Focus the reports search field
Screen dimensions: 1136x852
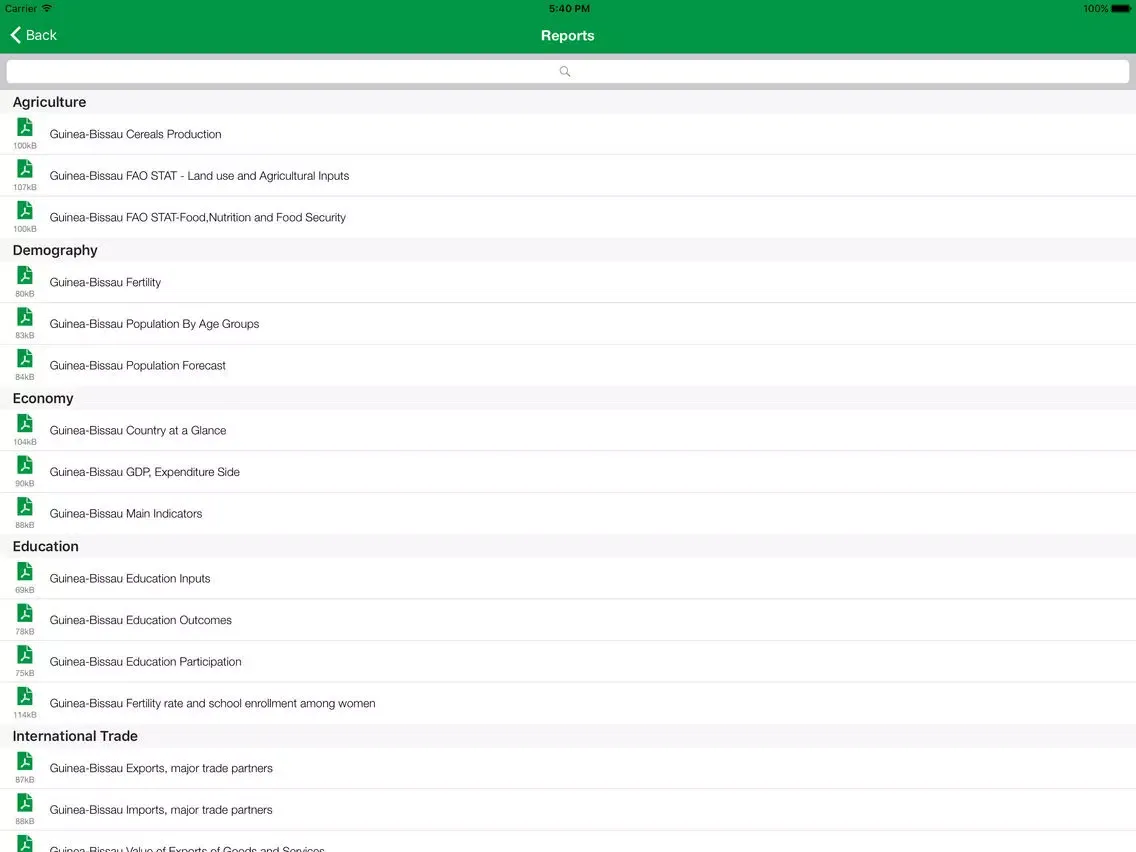tap(567, 71)
